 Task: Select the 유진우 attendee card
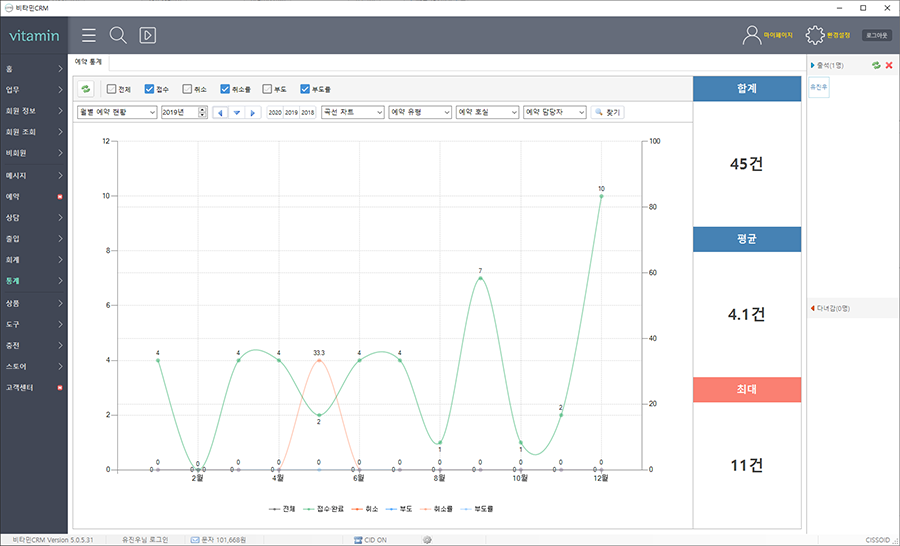(x=818, y=87)
